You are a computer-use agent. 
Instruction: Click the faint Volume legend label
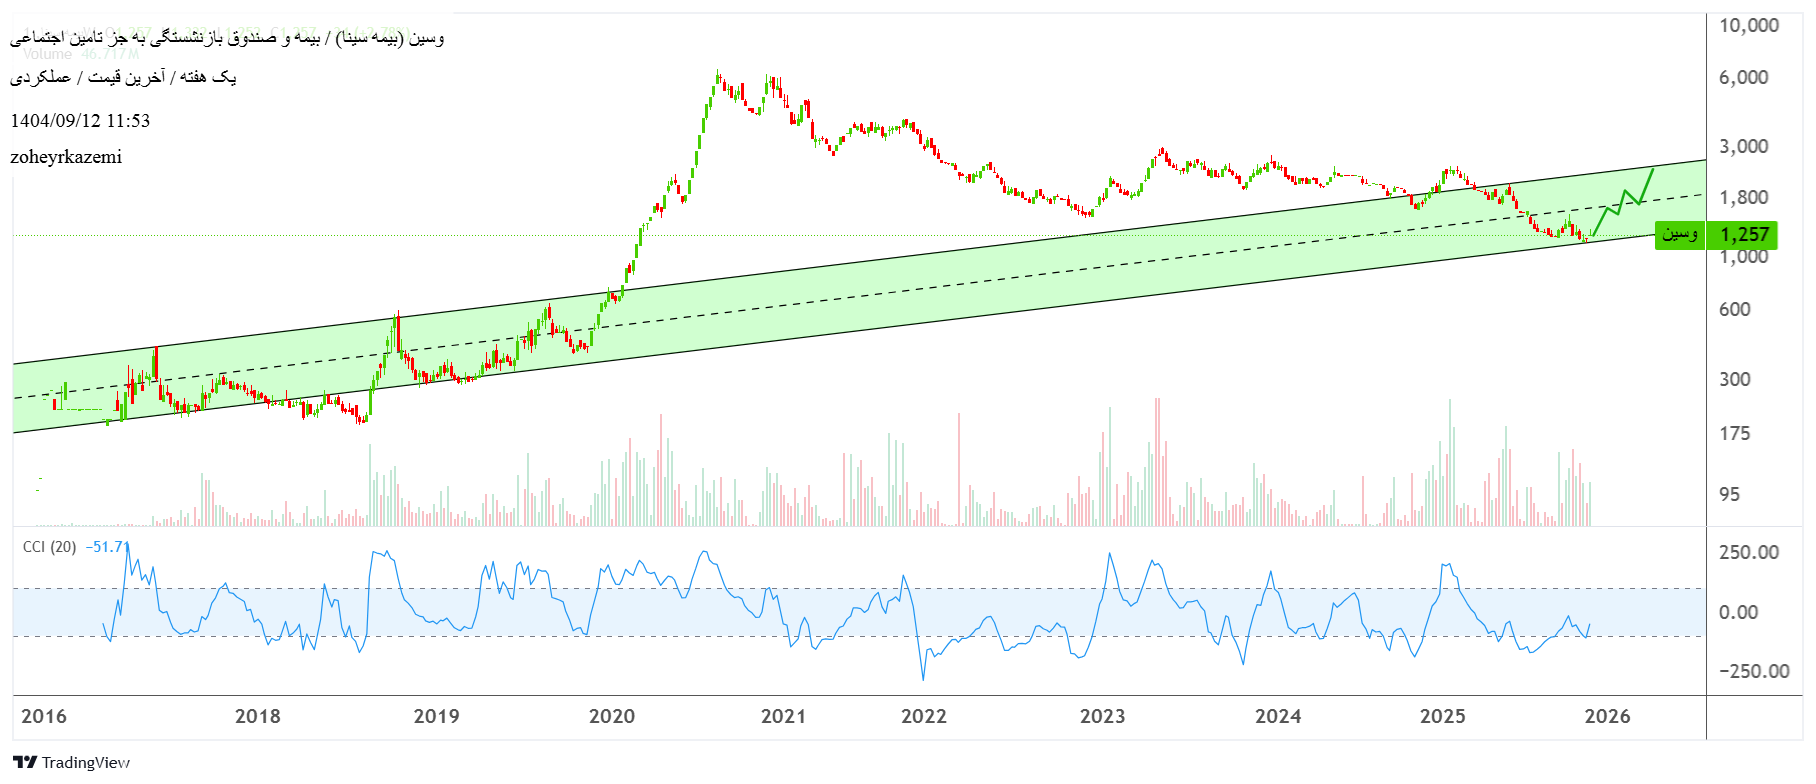coord(47,55)
